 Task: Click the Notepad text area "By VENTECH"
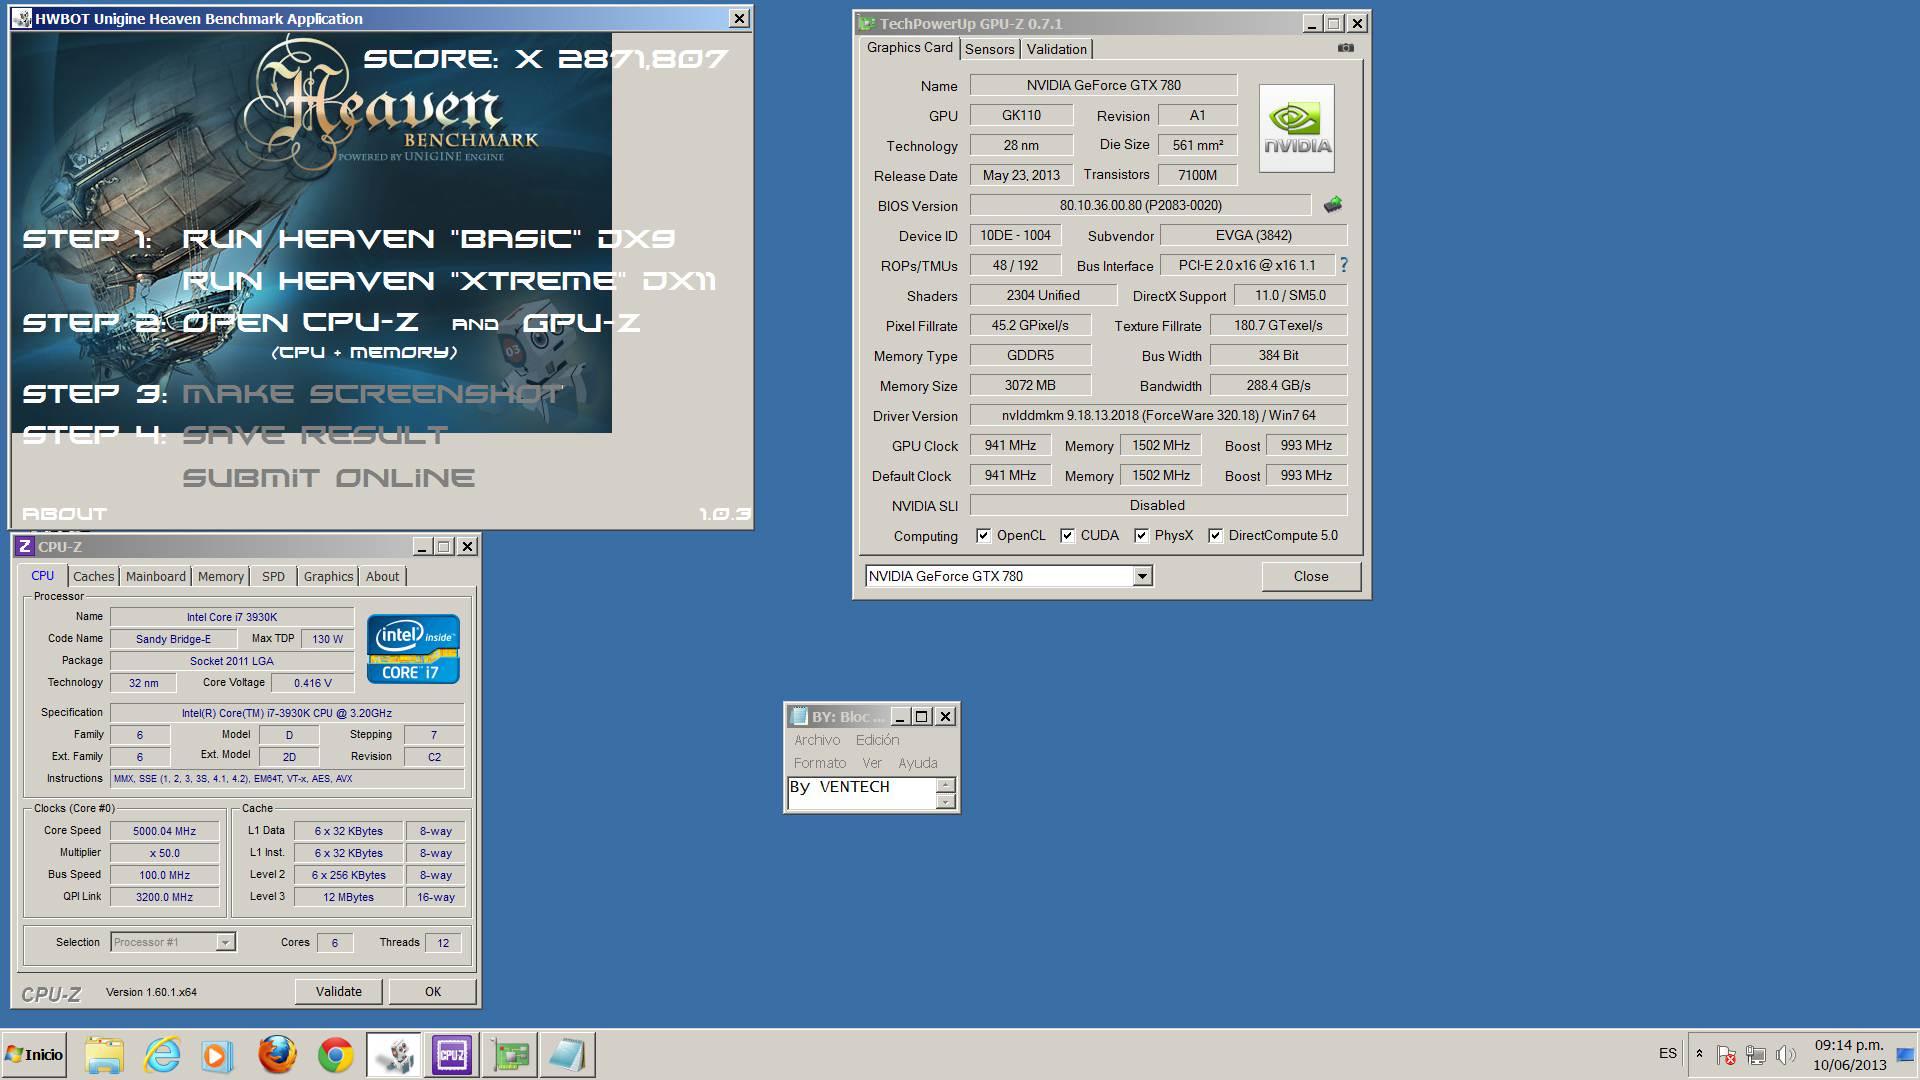(862, 793)
